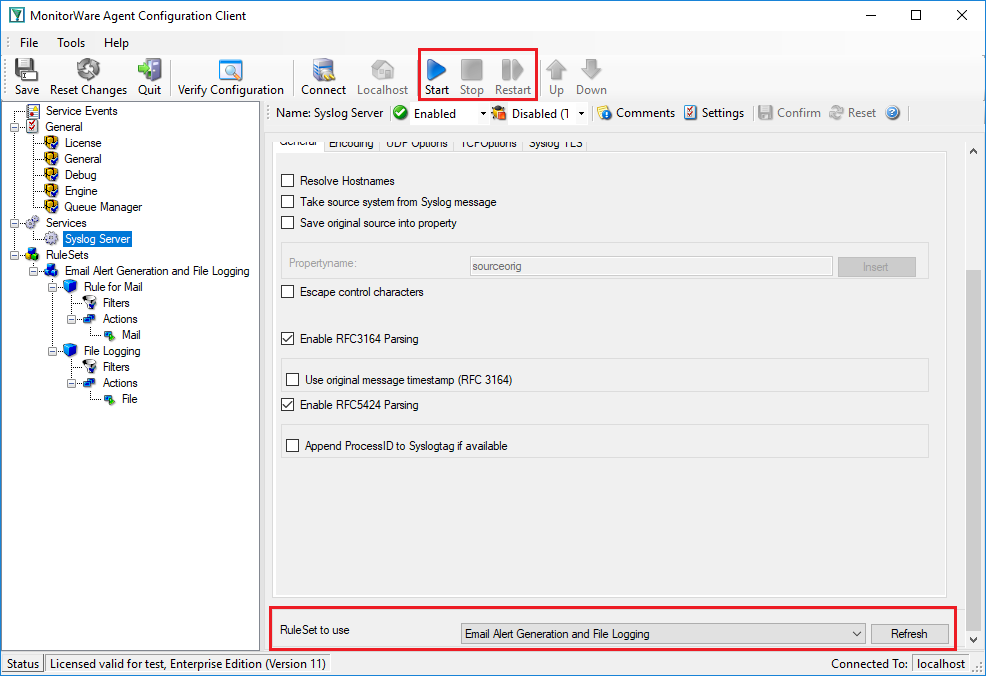The width and height of the screenshot is (986, 676).
Task: Click Reset in the service toolbar
Action: [x=853, y=113]
